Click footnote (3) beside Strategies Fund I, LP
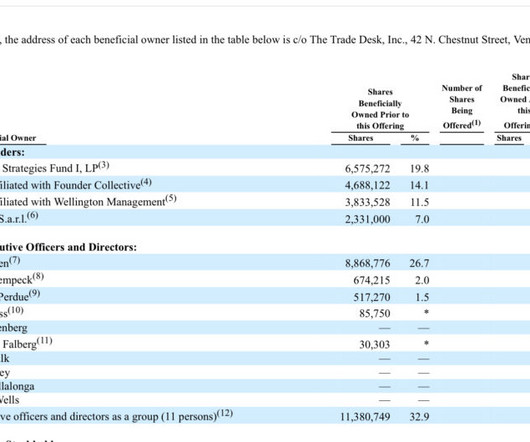Viewport: 530px width, 442px height. (103, 166)
